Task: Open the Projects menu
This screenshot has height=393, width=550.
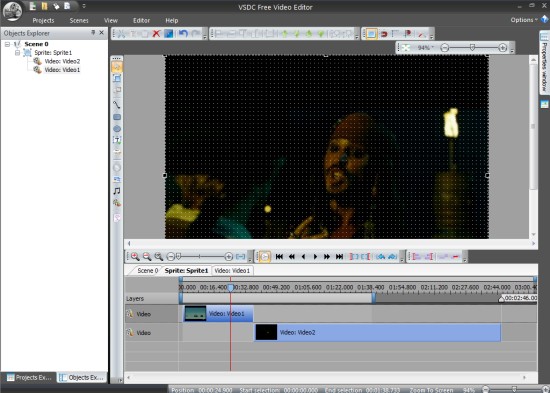Action: click(x=43, y=20)
